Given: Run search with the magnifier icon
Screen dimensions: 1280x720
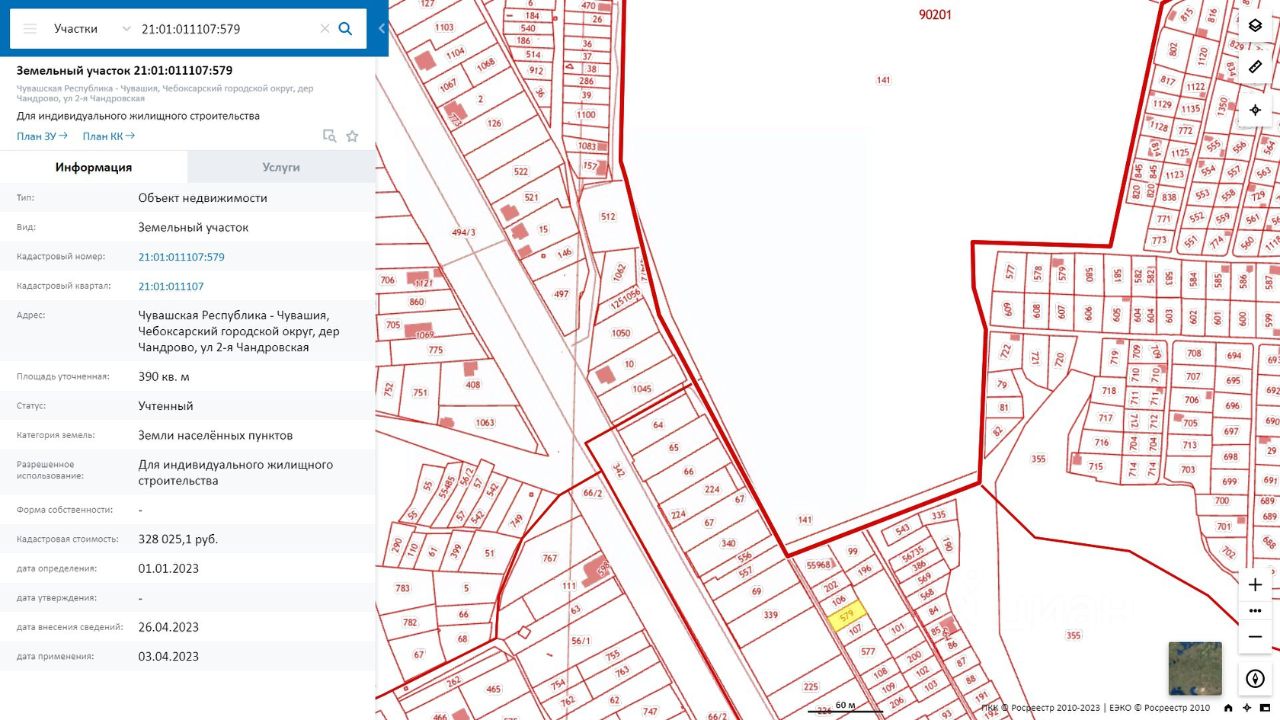Looking at the screenshot, I should click(346, 29).
